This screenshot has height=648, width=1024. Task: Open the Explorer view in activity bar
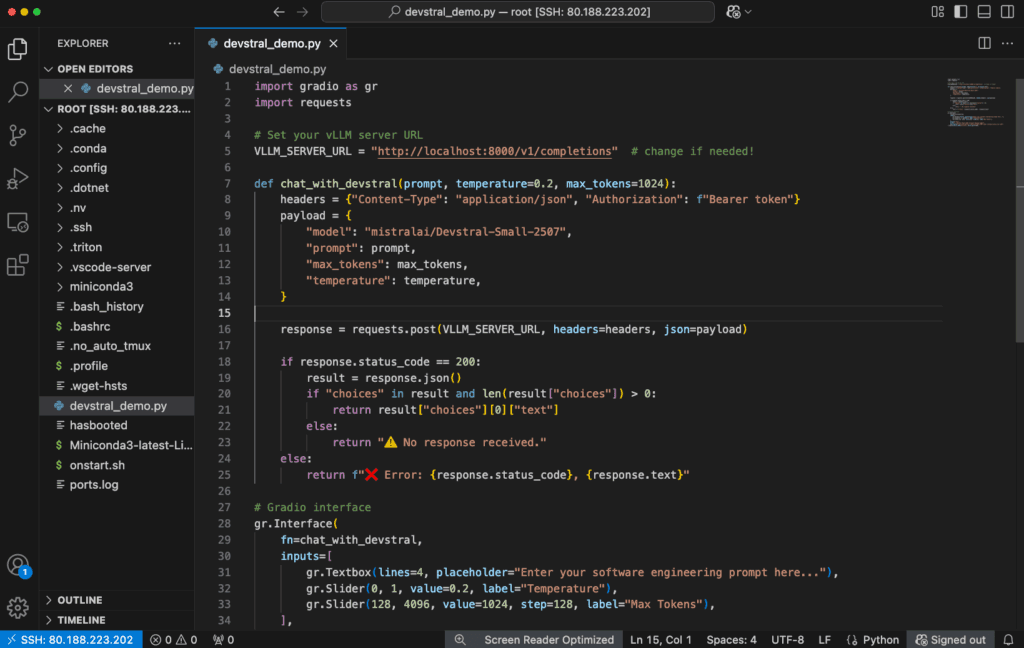click(18, 49)
